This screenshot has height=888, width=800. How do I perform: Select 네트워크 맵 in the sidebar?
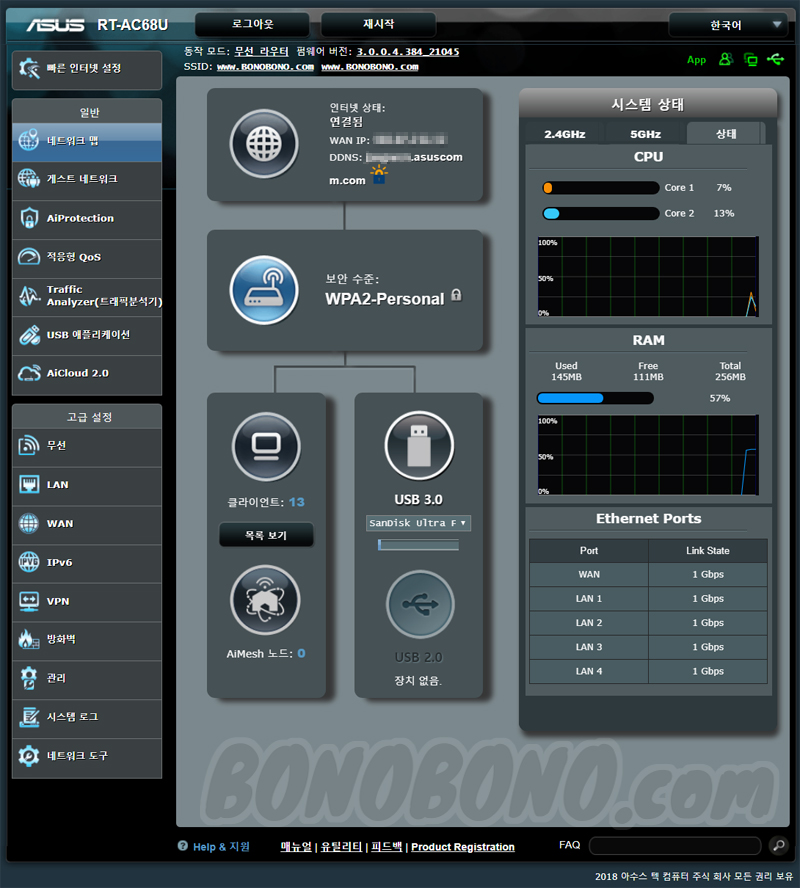coord(87,141)
